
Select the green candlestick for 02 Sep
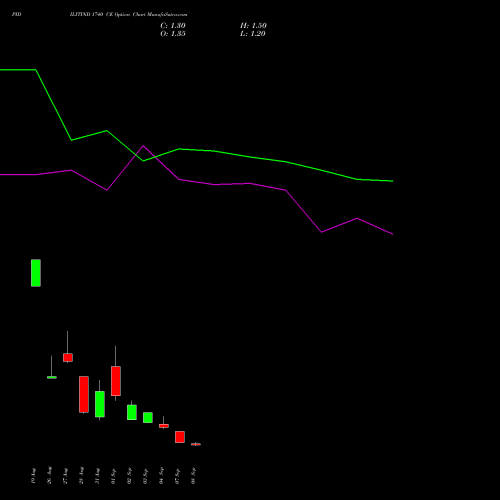[132, 412]
